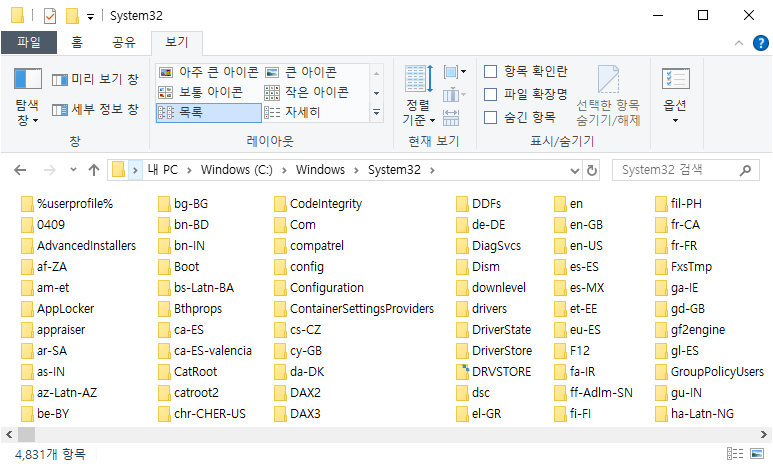Image resolution: width=773 pixels, height=467 pixels.
Task: Select the DRVSTORE shortcut folder
Action: pyautogui.click(x=494, y=372)
